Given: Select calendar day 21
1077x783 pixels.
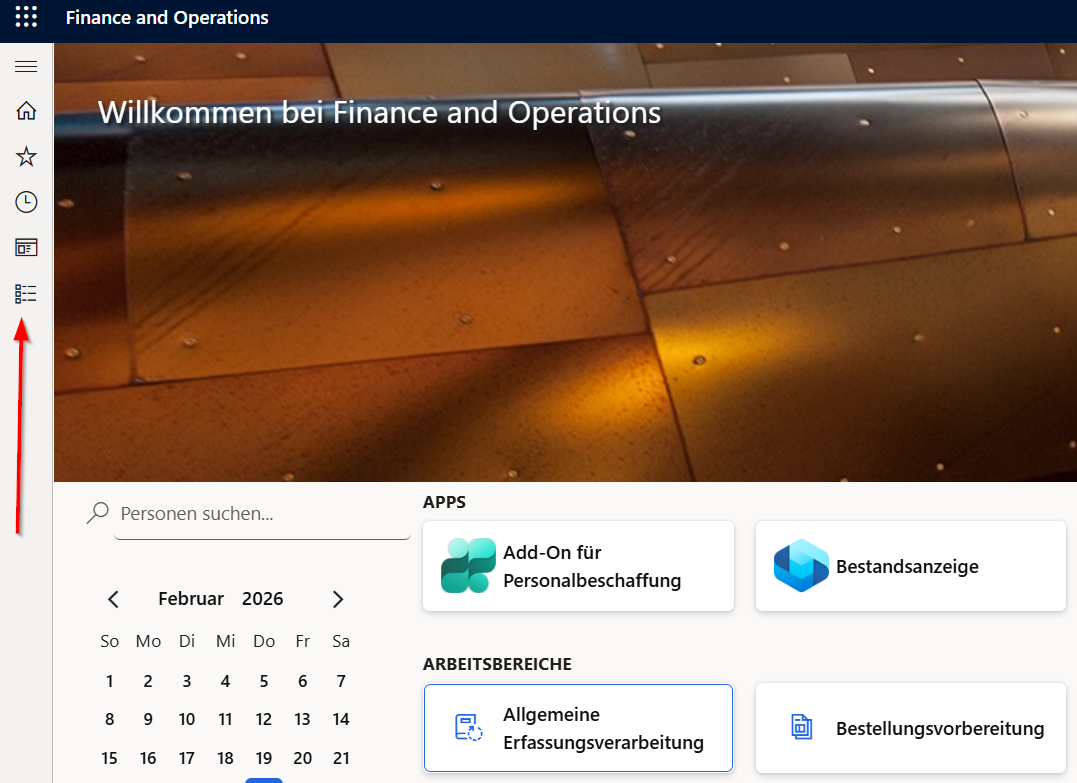Looking at the screenshot, I should [x=341, y=758].
